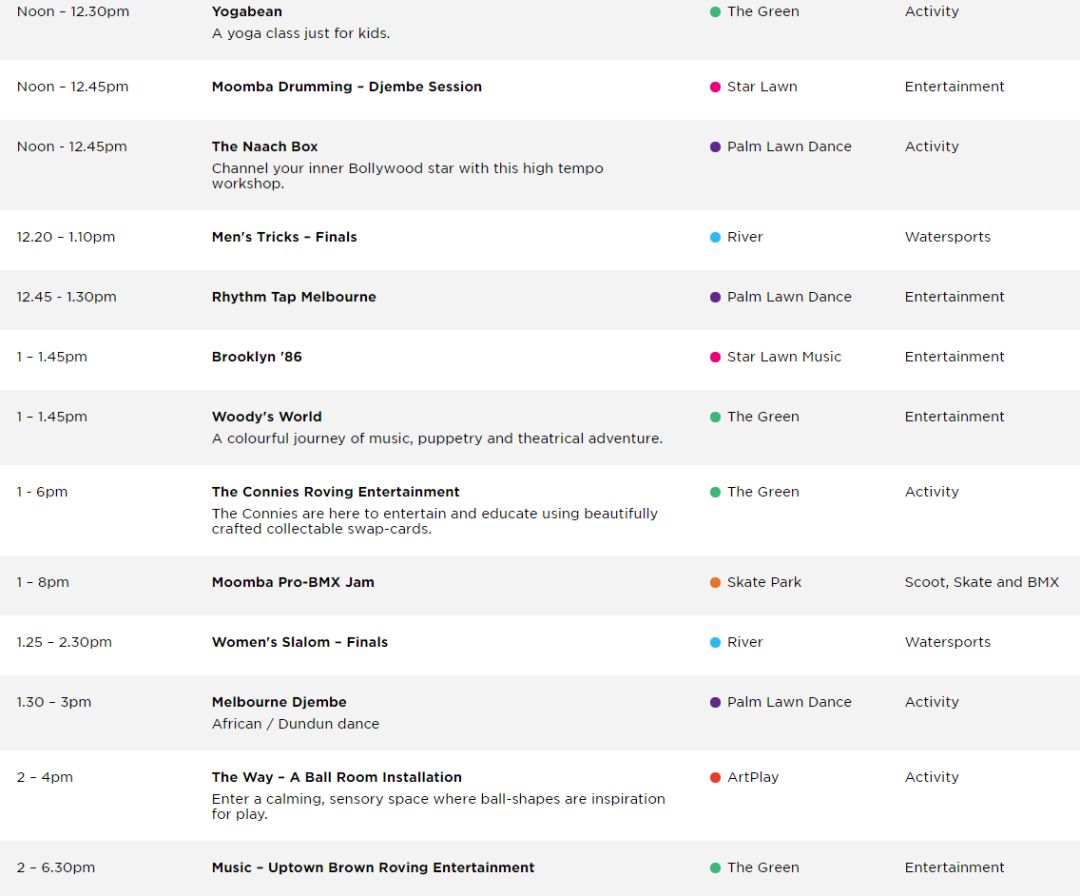The height and width of the screenshot is (896, 1080).
Task: Open Men's Tricks – Finals listing
Action: (x=284, y=237)
